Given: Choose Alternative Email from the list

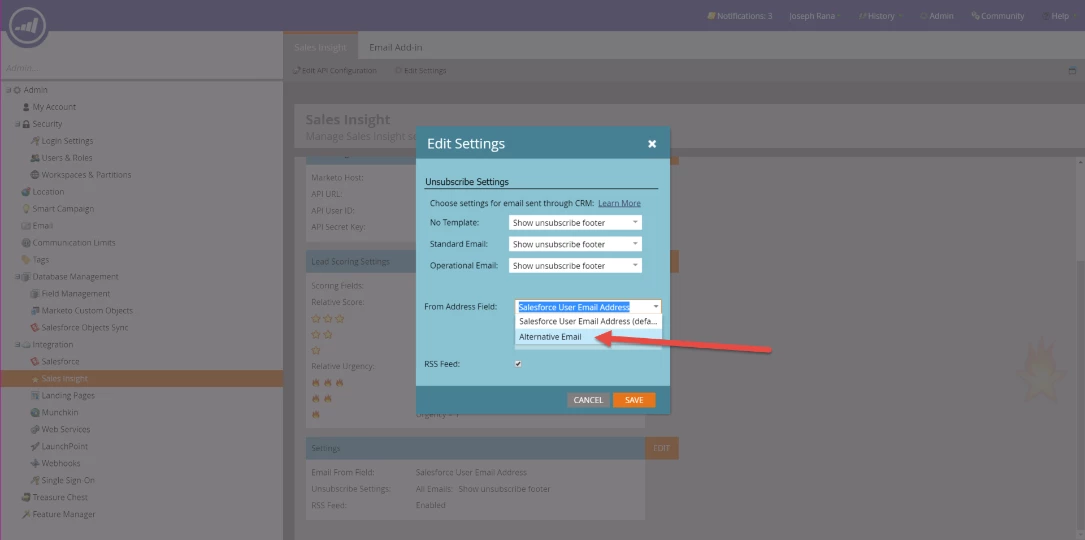Looking at the screenshot, I should click(x=588, y=337).
